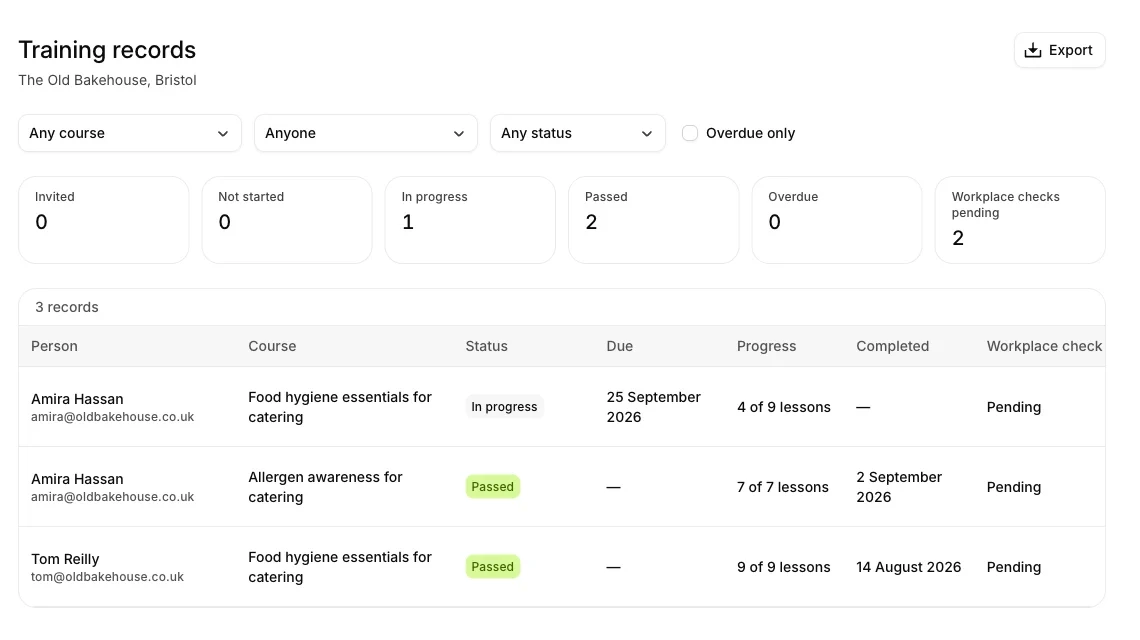Click Allergen awareness for catering course cell
Image resolution: width=1140 pixels, height=640 pixels.
[x=326, y=487]
